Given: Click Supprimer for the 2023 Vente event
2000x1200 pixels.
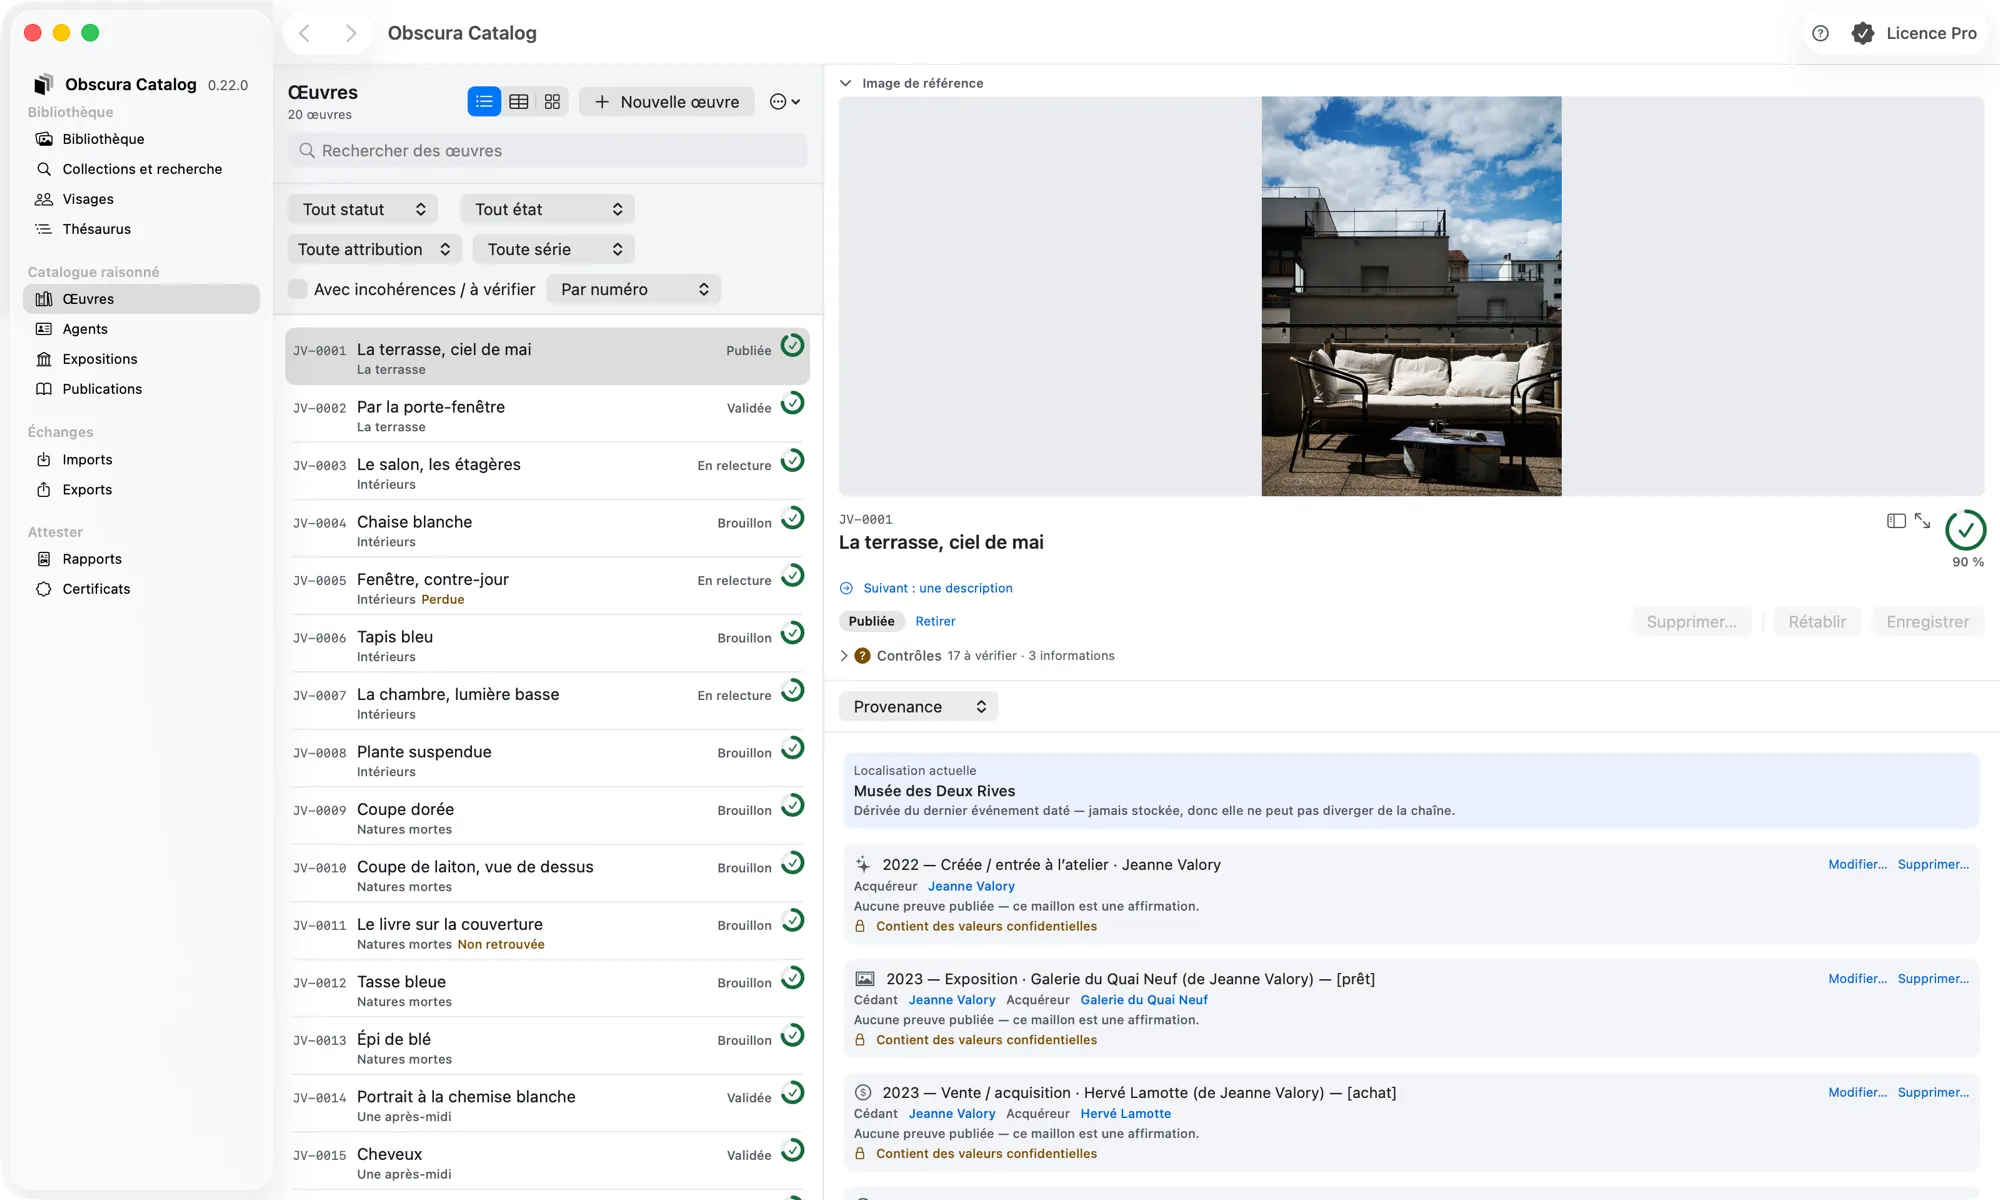Looking at the screenshot, I should (1933, 1092).
